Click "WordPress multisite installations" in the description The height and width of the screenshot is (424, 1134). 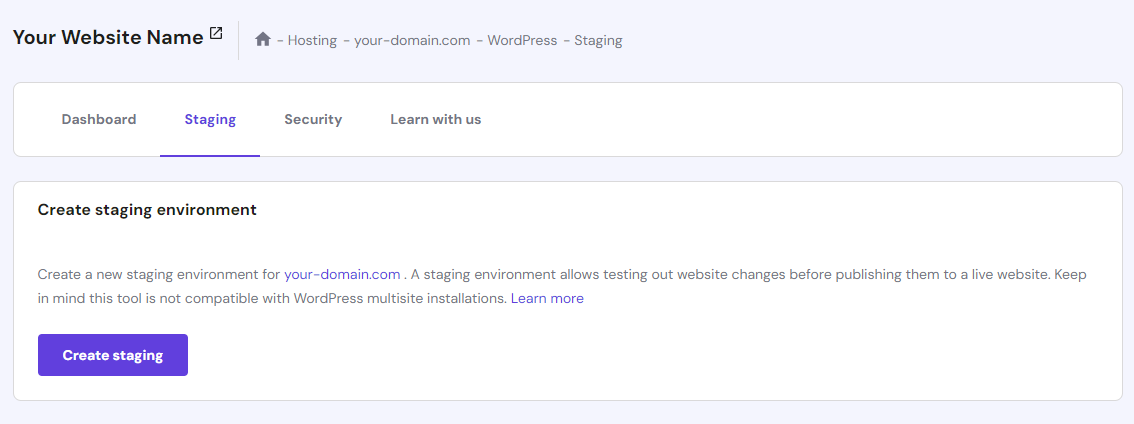click(400, 299)
